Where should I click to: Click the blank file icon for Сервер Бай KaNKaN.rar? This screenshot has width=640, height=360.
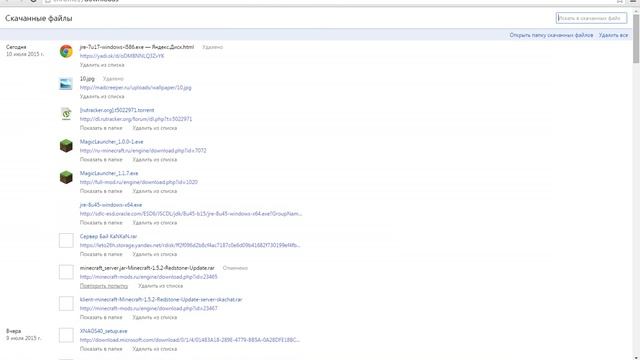click(66, 240)
